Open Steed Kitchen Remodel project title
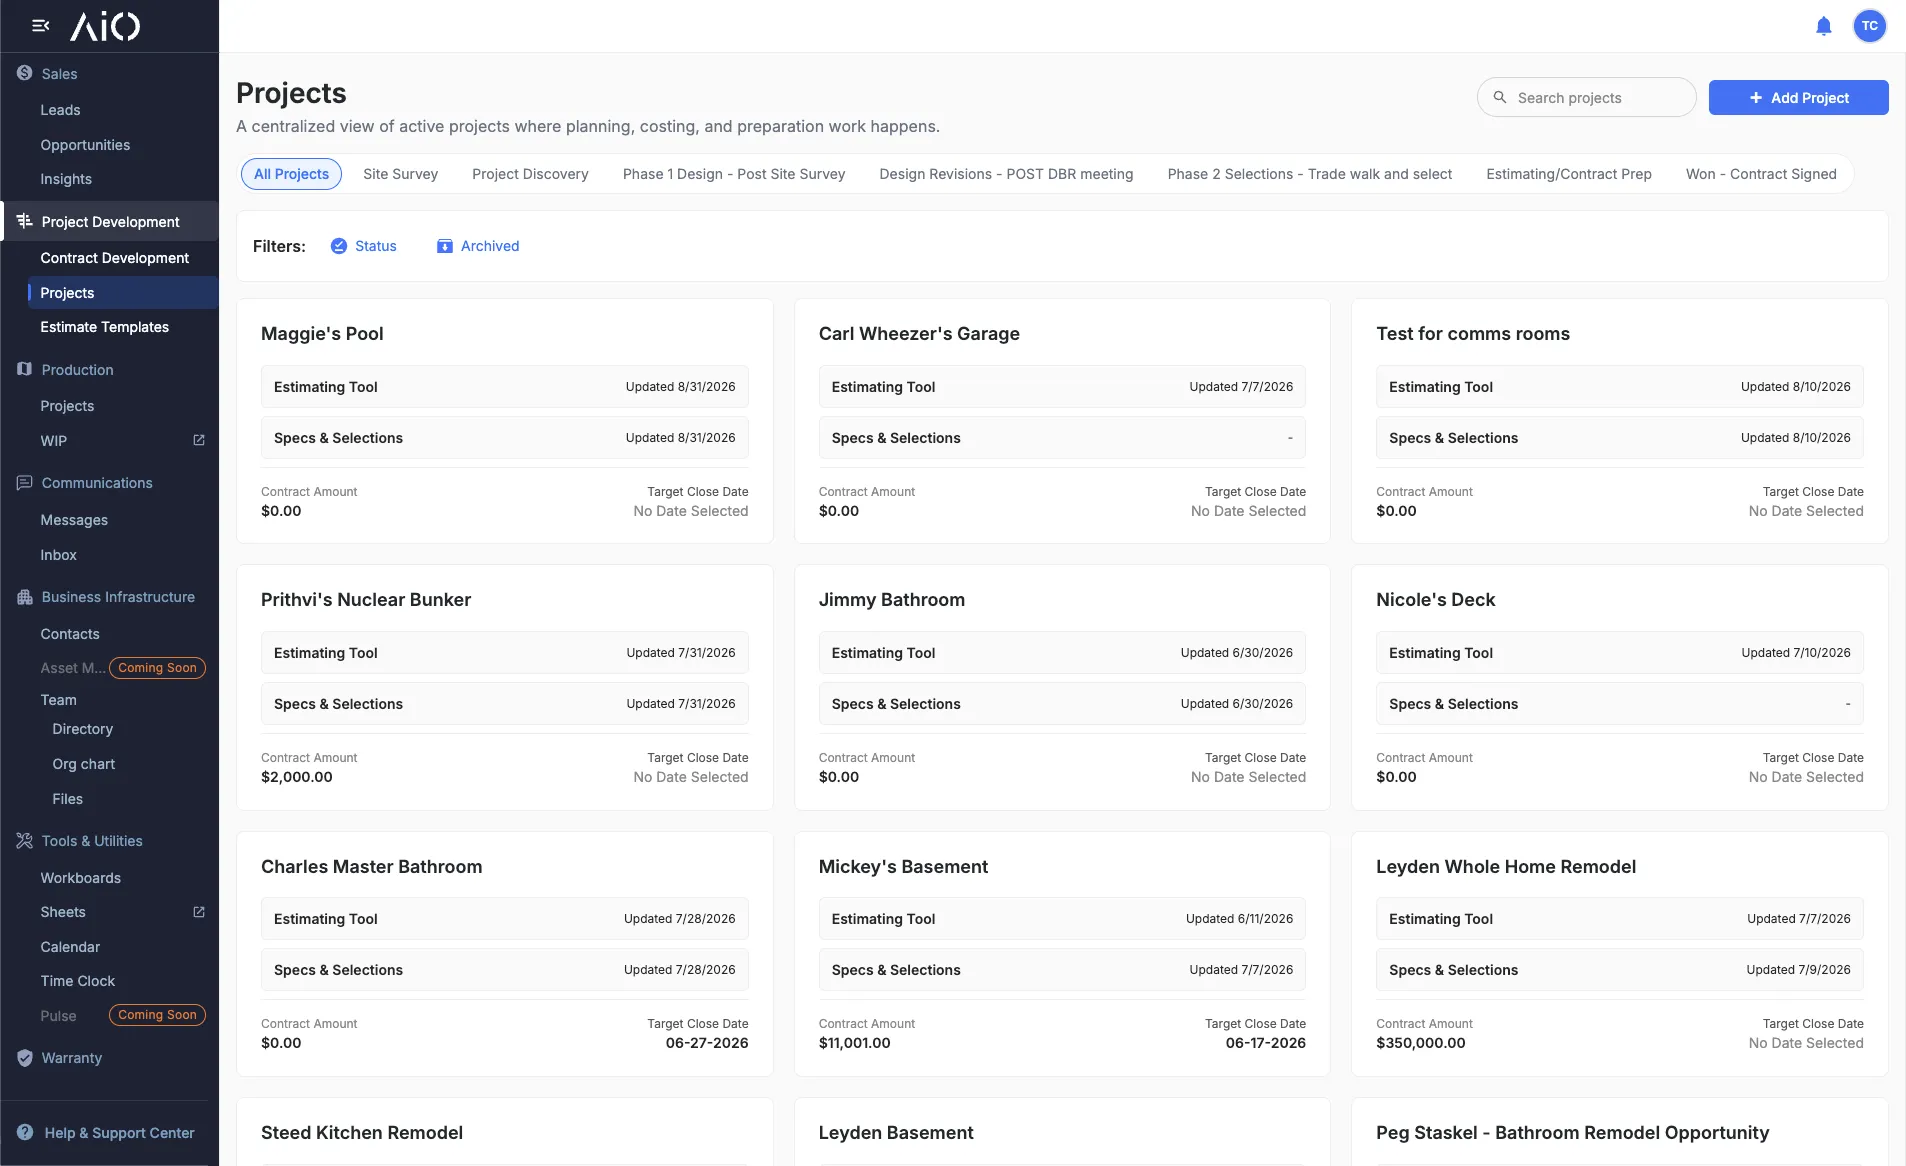1906x1166 pixels. [x=362, y=1133]
